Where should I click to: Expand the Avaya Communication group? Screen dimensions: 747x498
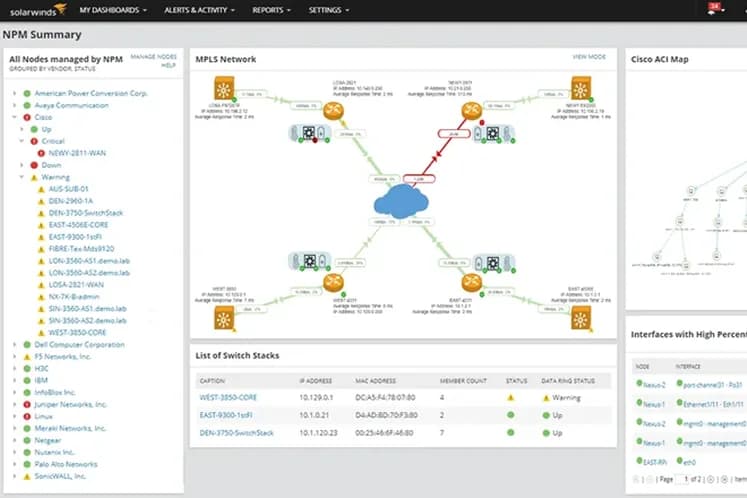[x=14, y=105]
